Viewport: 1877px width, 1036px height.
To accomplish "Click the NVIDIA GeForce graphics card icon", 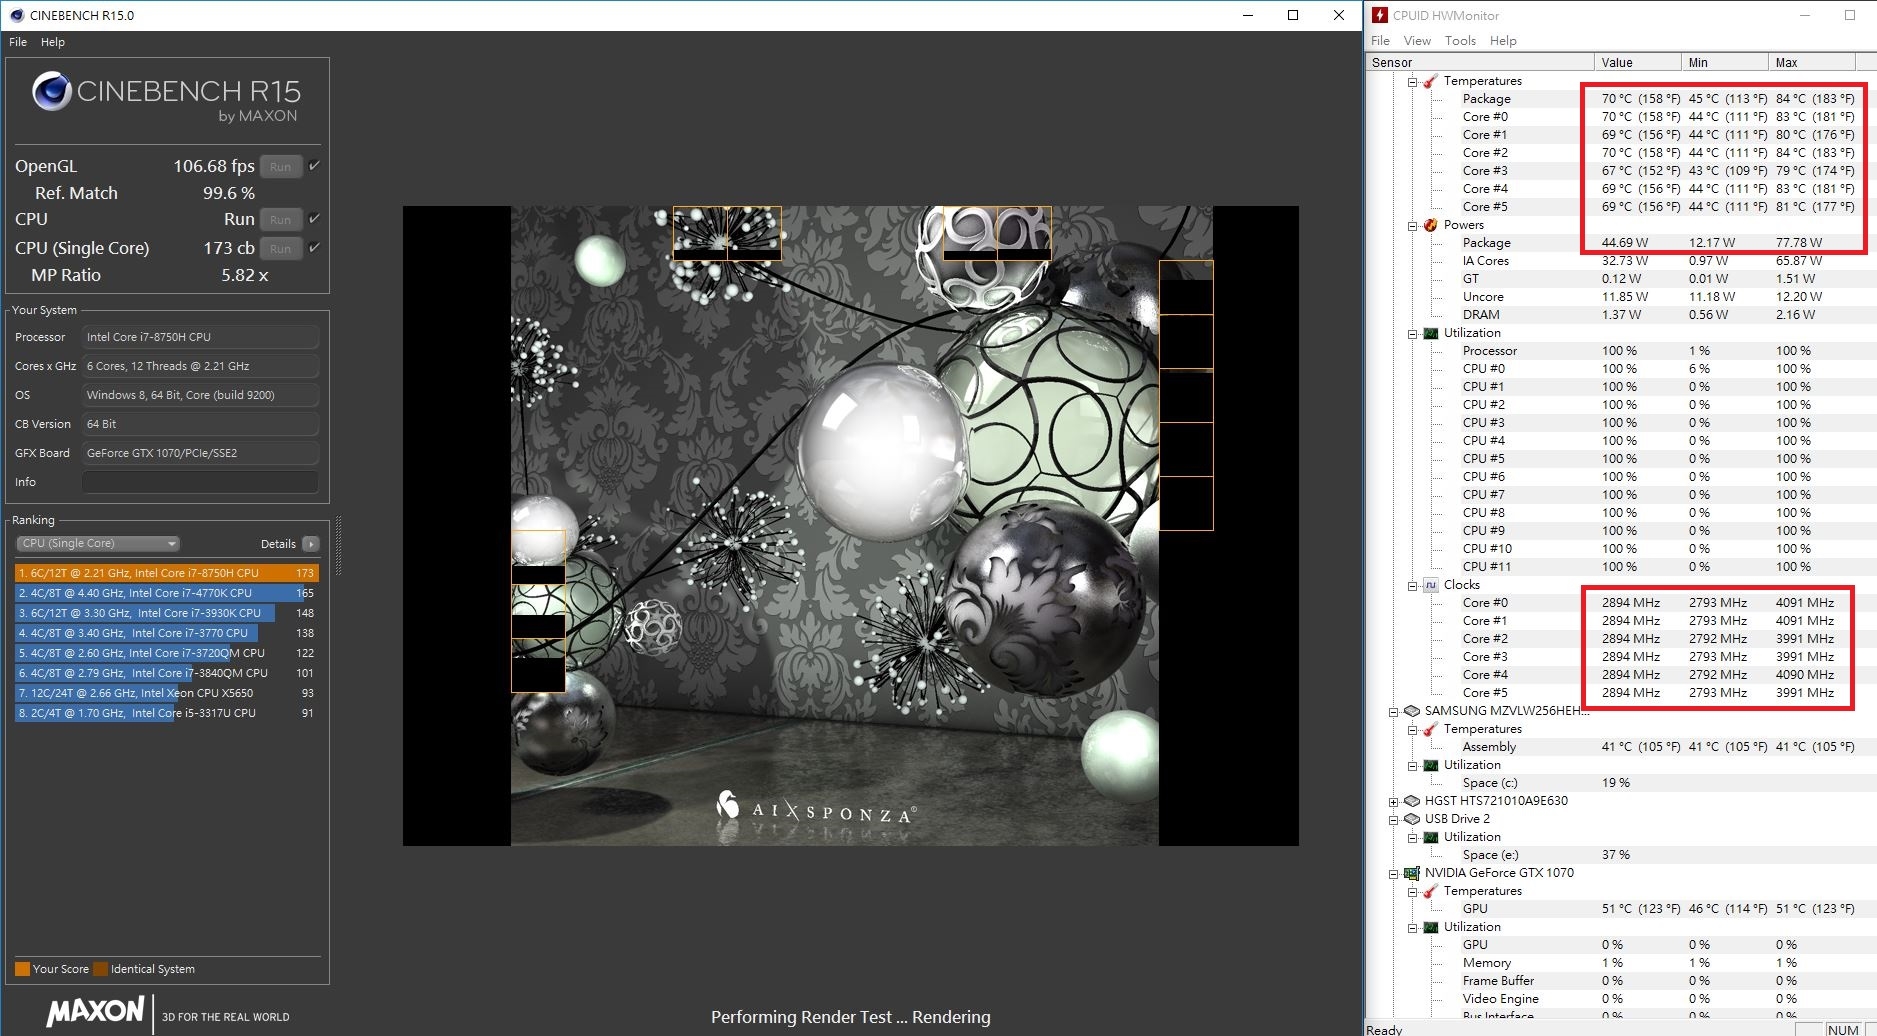I will 1411,873.
